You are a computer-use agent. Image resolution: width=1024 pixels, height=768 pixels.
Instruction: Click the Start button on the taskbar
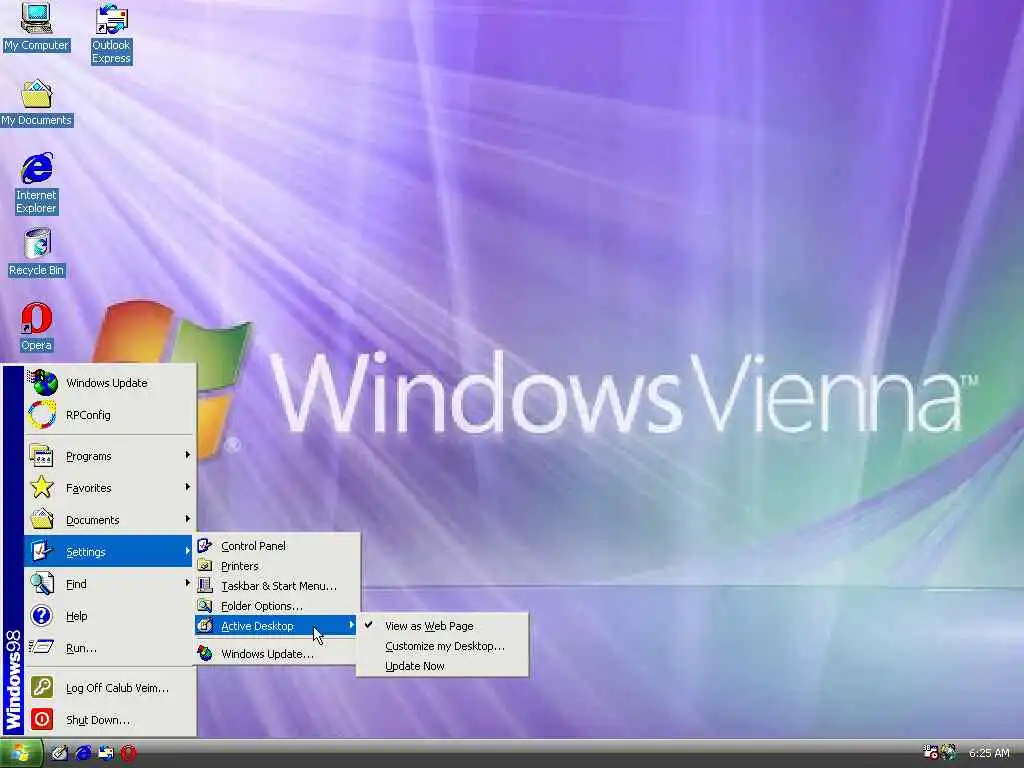coord(21,753)
